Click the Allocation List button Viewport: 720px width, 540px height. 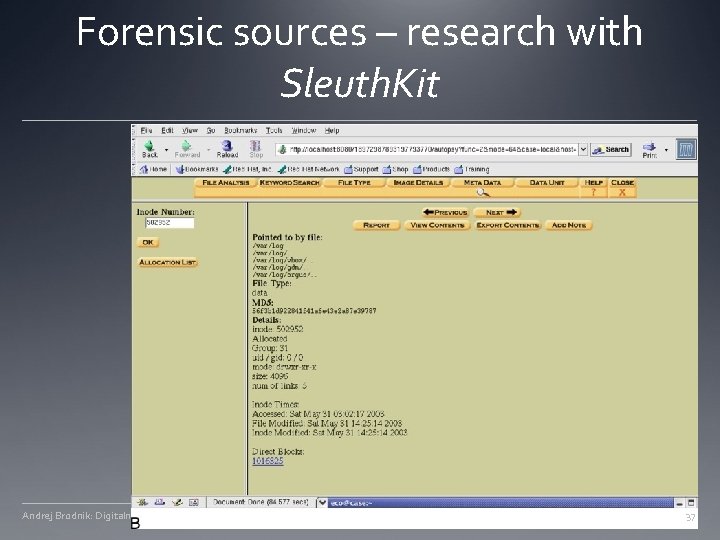[168, 263]
